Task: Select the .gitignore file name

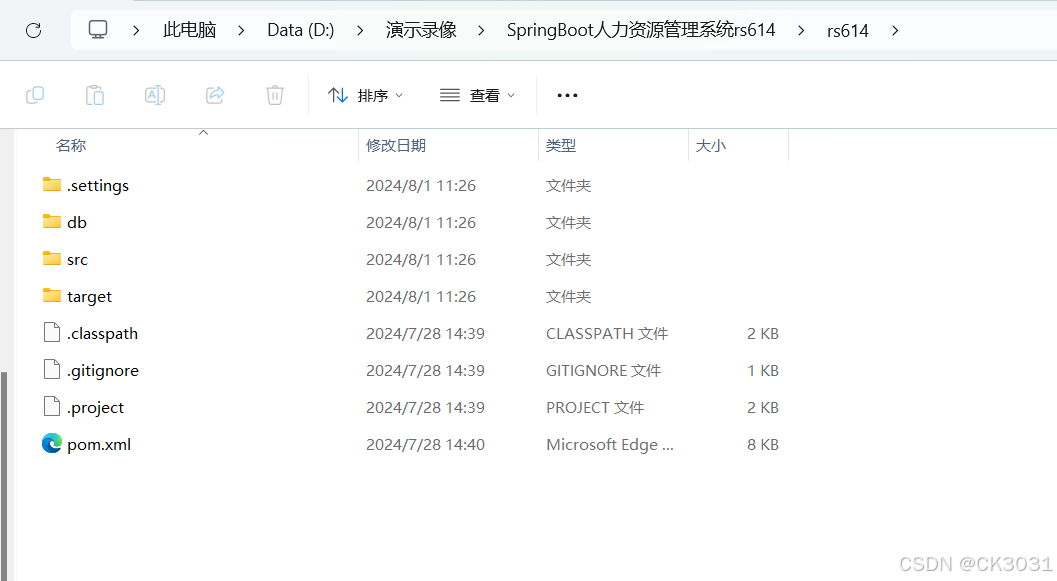Action: (x=103, y=371)
